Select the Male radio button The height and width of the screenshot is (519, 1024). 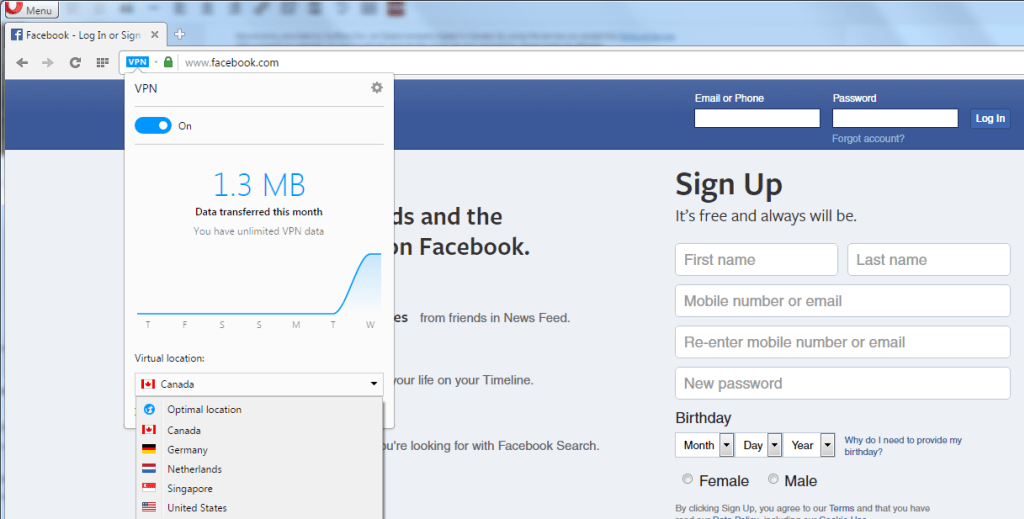pyautogui.click(x=773, y=479)
